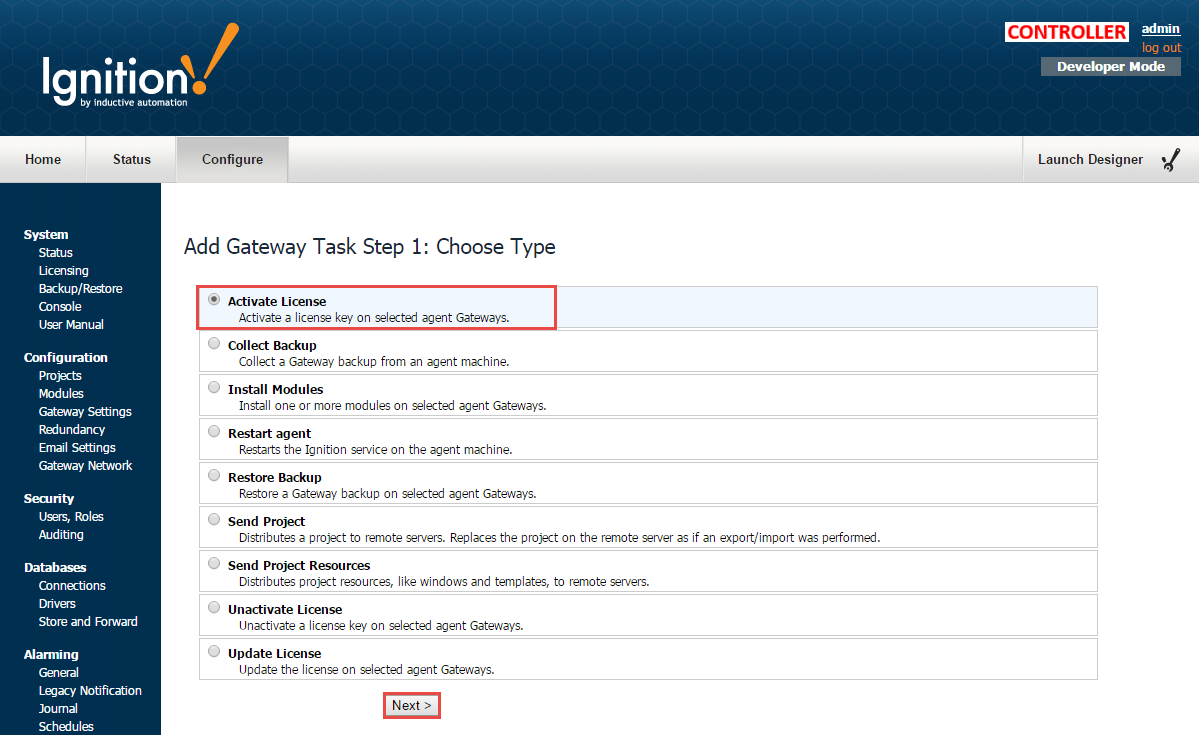
Task: Open the Console sidebar link
Action: pos(60,307)
